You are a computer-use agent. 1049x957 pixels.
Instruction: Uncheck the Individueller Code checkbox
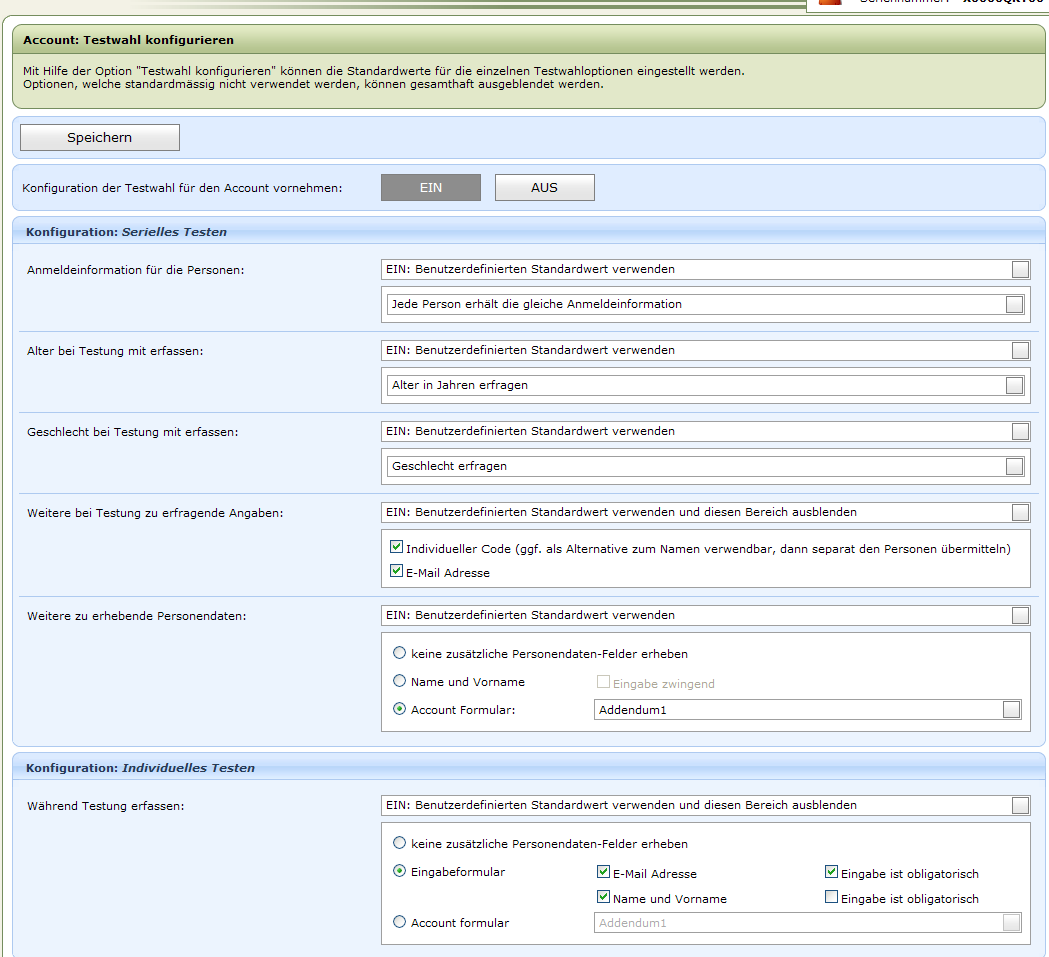click(397, 548)
